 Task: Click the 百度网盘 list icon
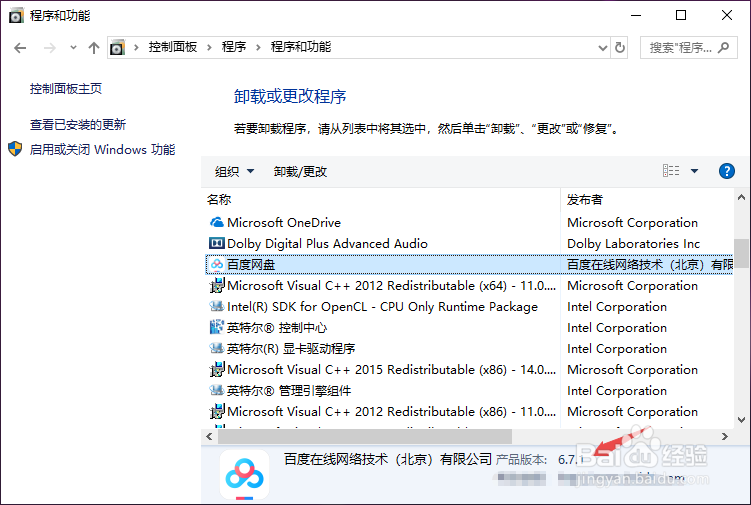coord(217,264)
